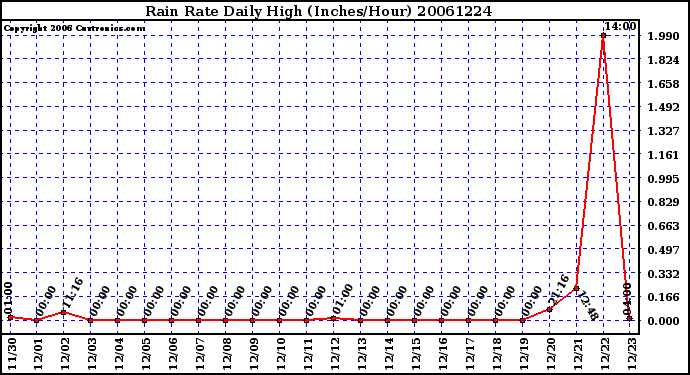Select the 12/04 x-axis date label
Screen dimensions: 690x375
click(x=119, y=354)
